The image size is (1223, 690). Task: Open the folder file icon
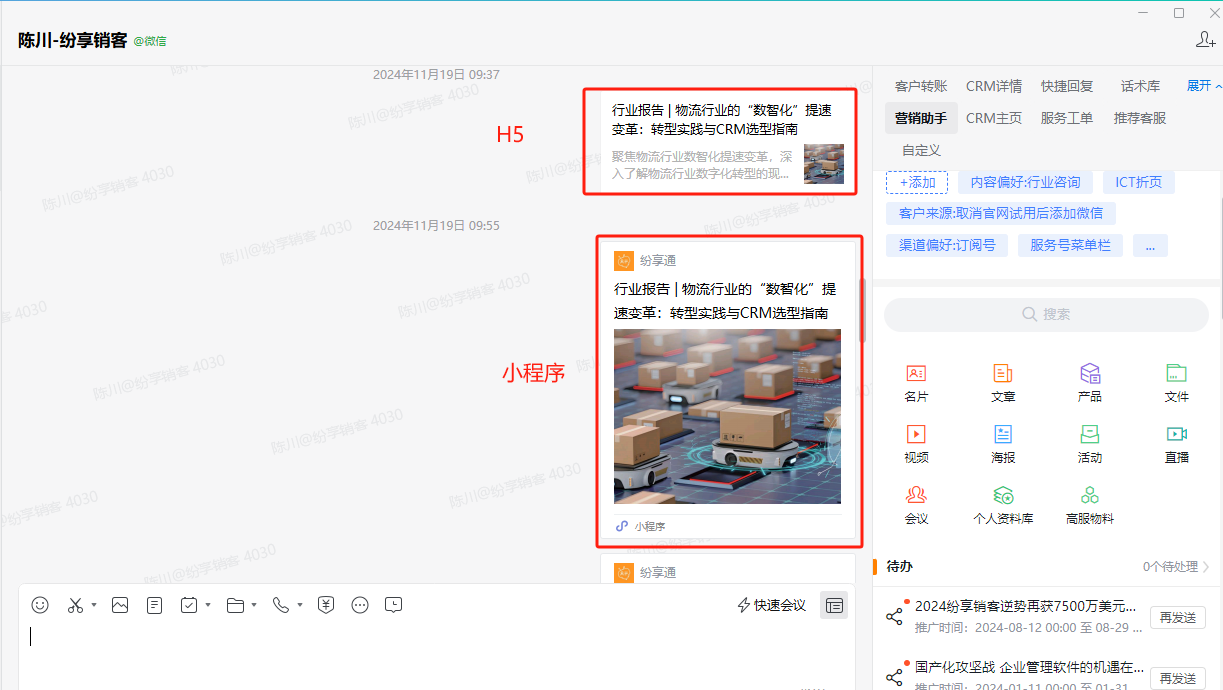pos(235,605)
